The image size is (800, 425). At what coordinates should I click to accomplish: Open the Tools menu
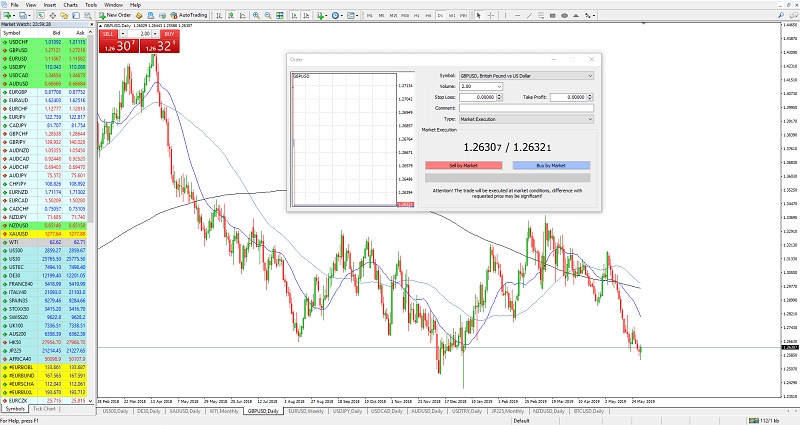(x=91, y=5)
